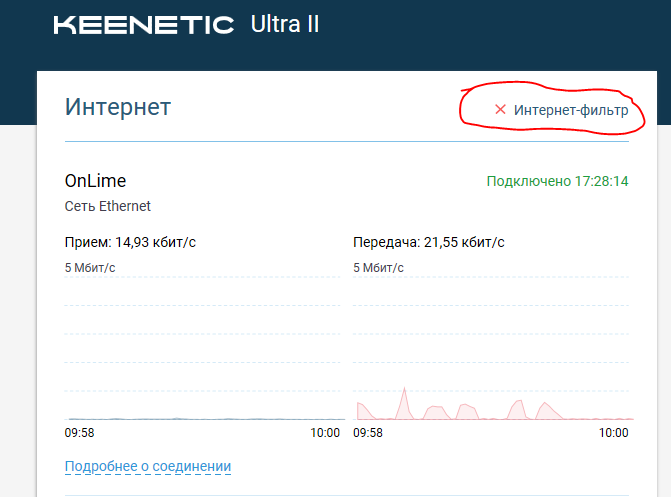
Task: Click the 5 Мбит/с label above the transmit graph
Action: 378,268
